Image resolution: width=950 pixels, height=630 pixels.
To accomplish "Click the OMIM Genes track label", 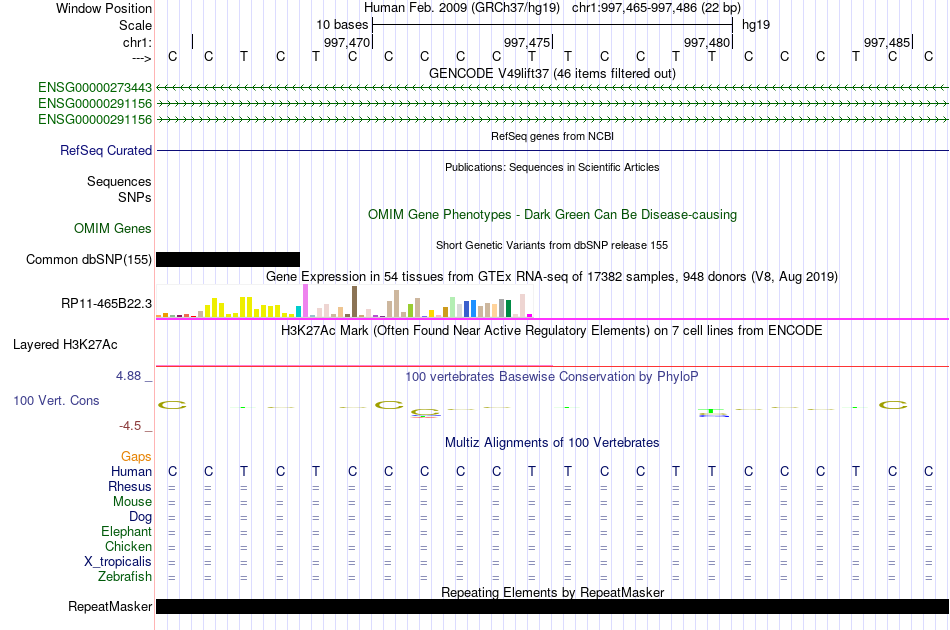I will 113,228.
